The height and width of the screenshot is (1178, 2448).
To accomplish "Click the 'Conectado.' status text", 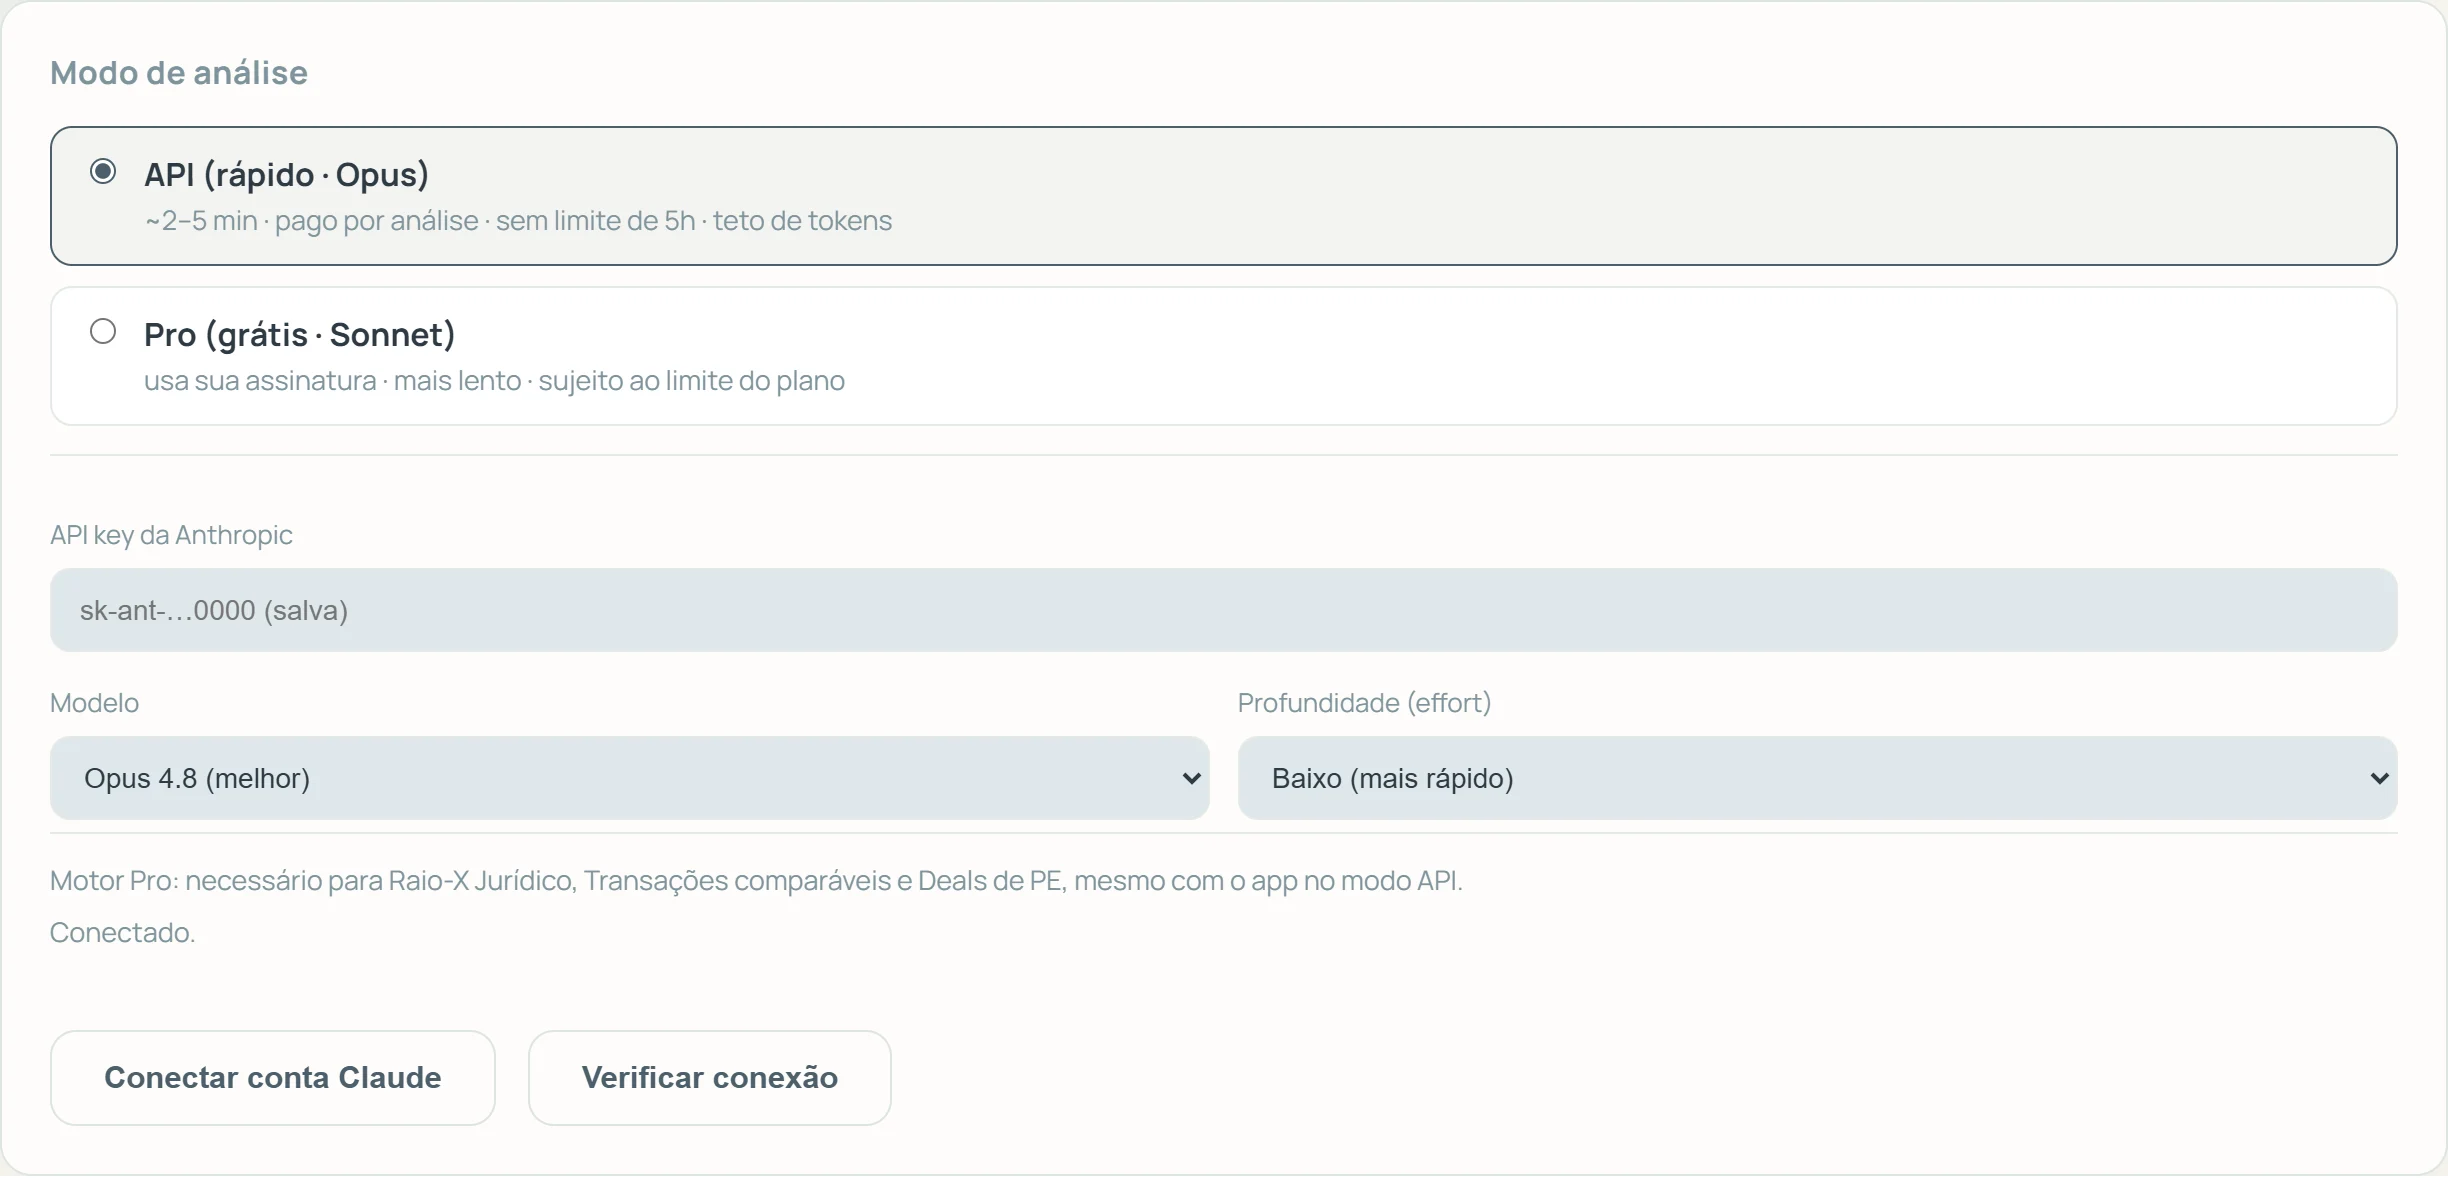I will point(123,933).
